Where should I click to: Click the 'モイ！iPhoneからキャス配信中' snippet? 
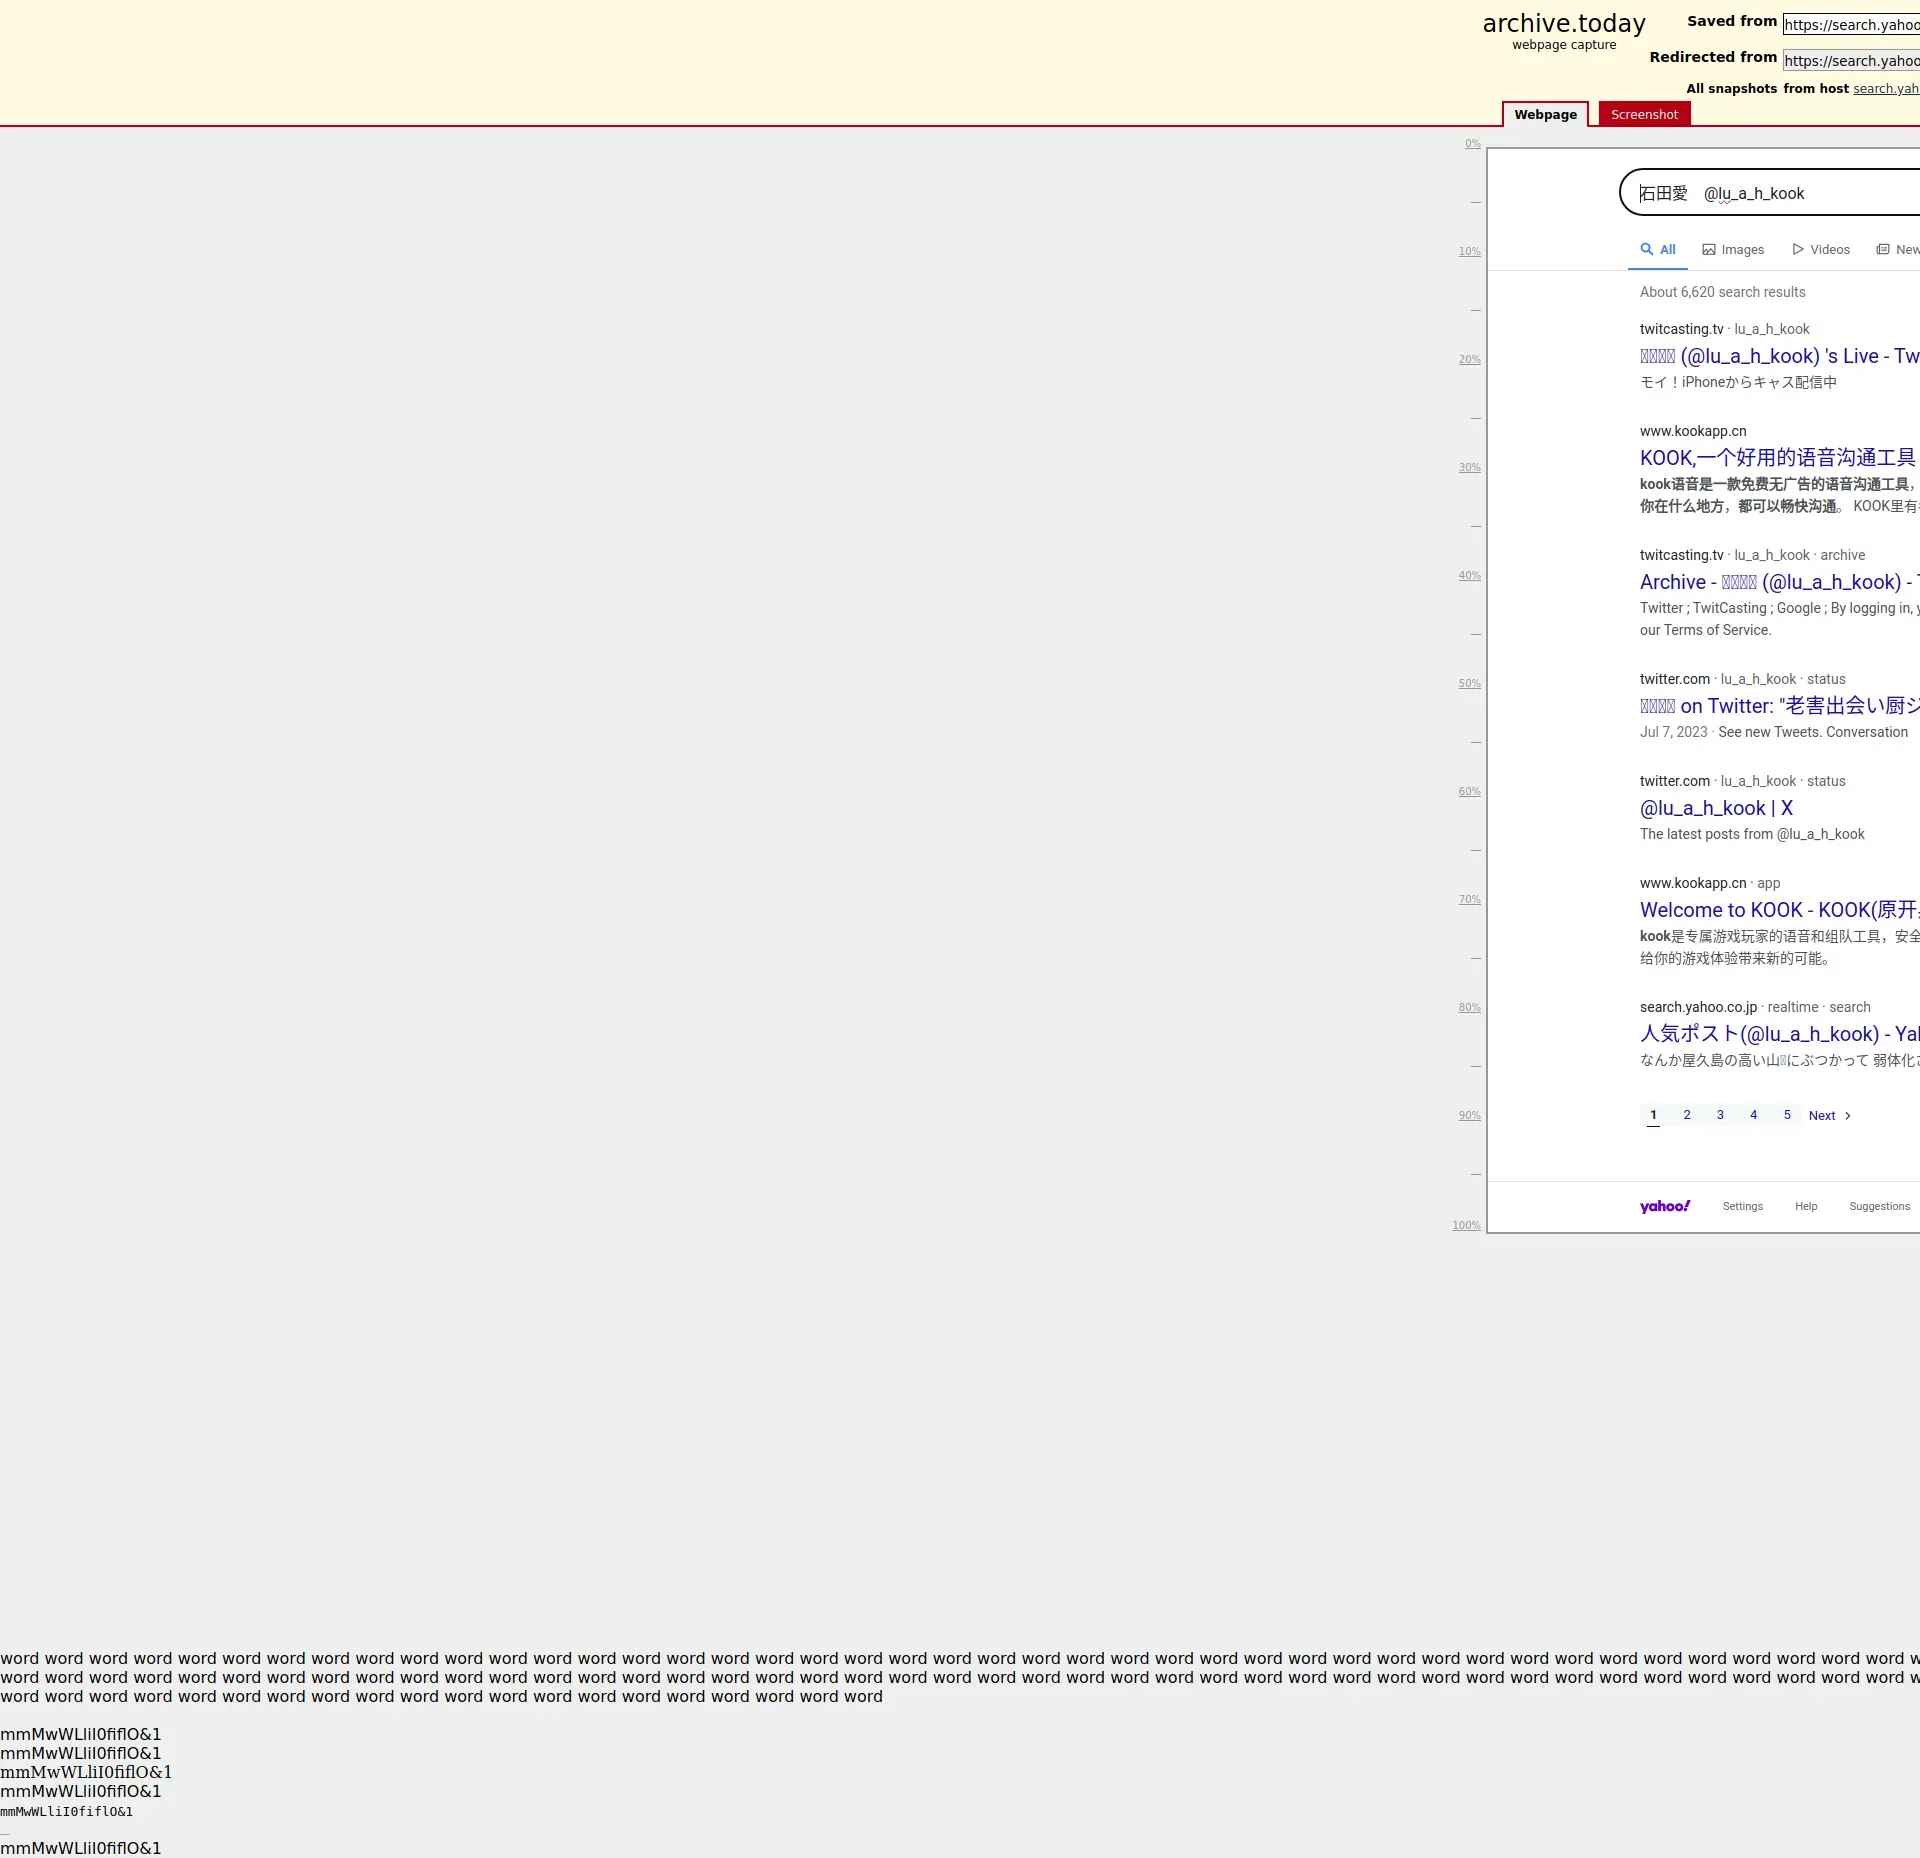(1738, 382)
